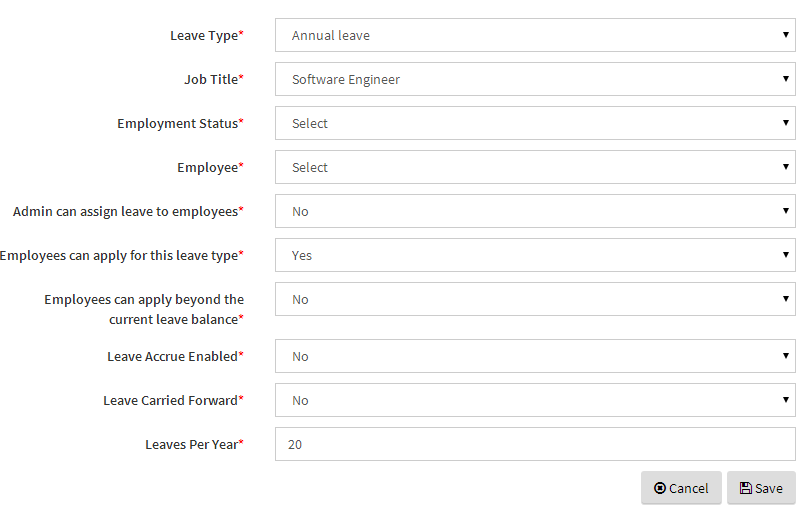Click the arrow on Leave Carried Forward dropdown

click(785, 400)
